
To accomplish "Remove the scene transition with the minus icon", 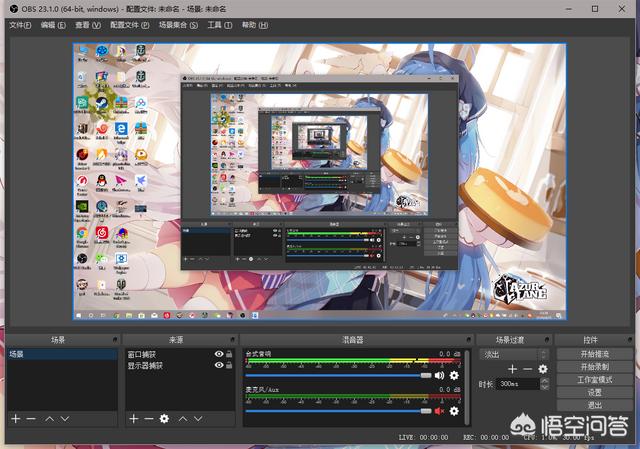I will click(528, 369).
